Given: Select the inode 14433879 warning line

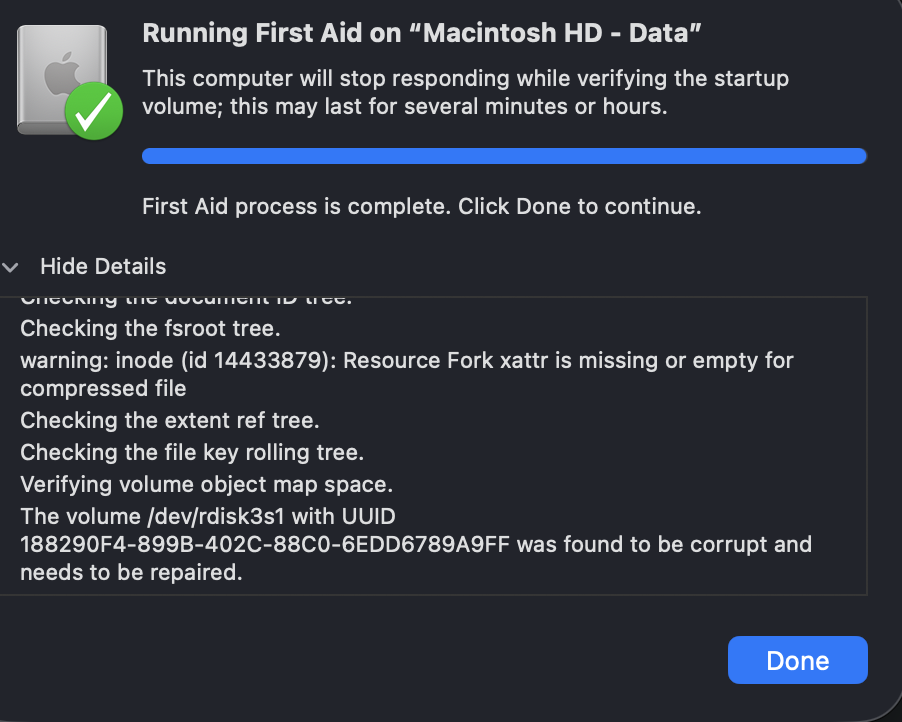Looking at the screenshot, I should point(406,359).
